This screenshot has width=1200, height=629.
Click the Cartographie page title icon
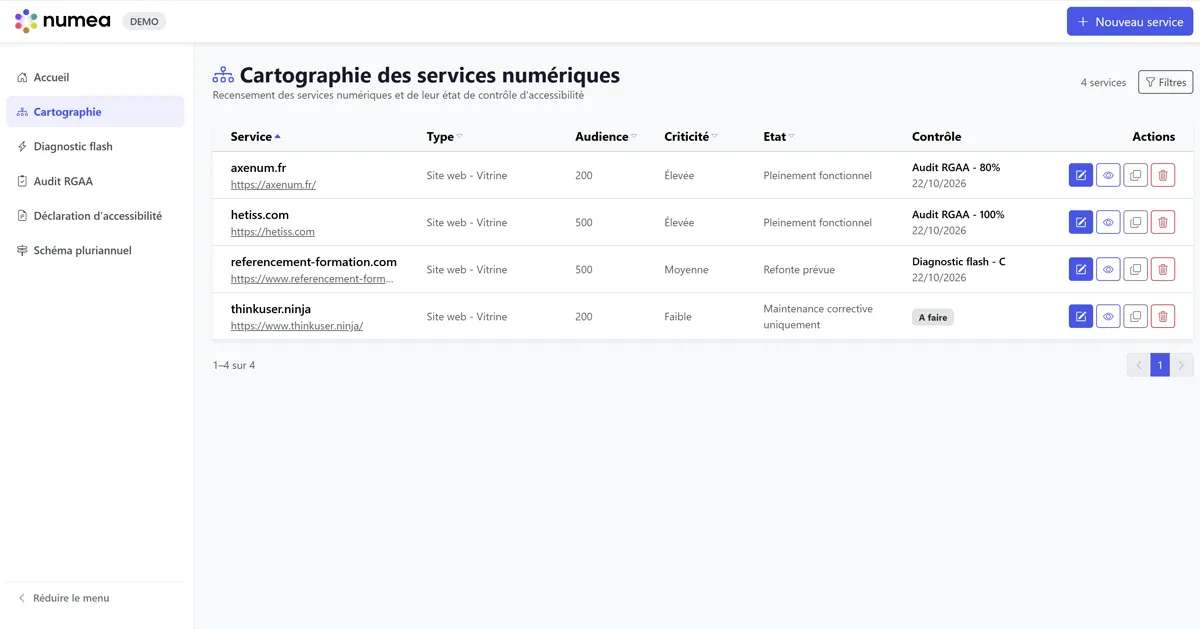click(223, 75)
